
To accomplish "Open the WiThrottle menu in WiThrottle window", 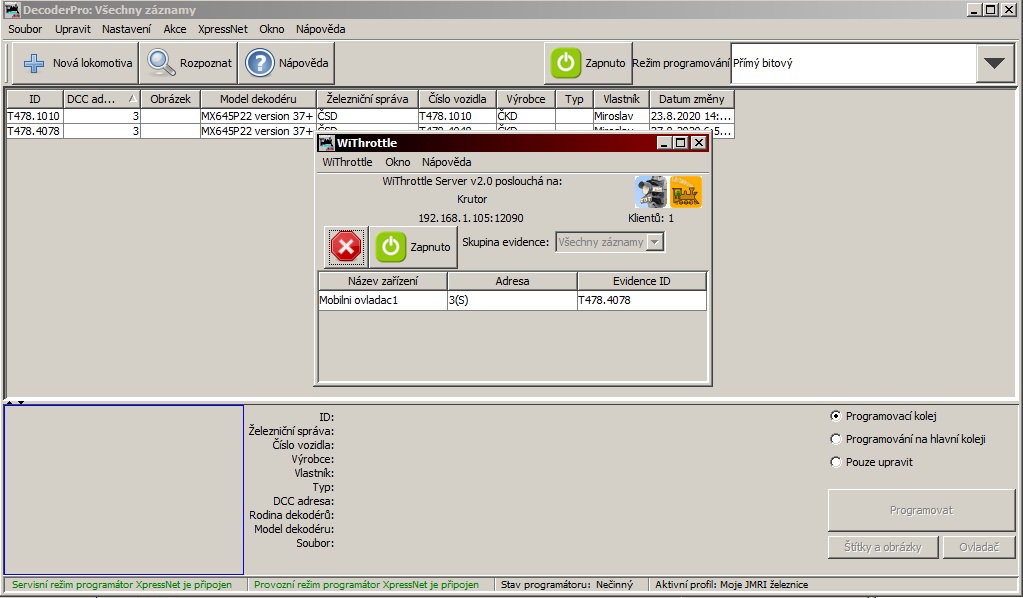I will [348, 162].
